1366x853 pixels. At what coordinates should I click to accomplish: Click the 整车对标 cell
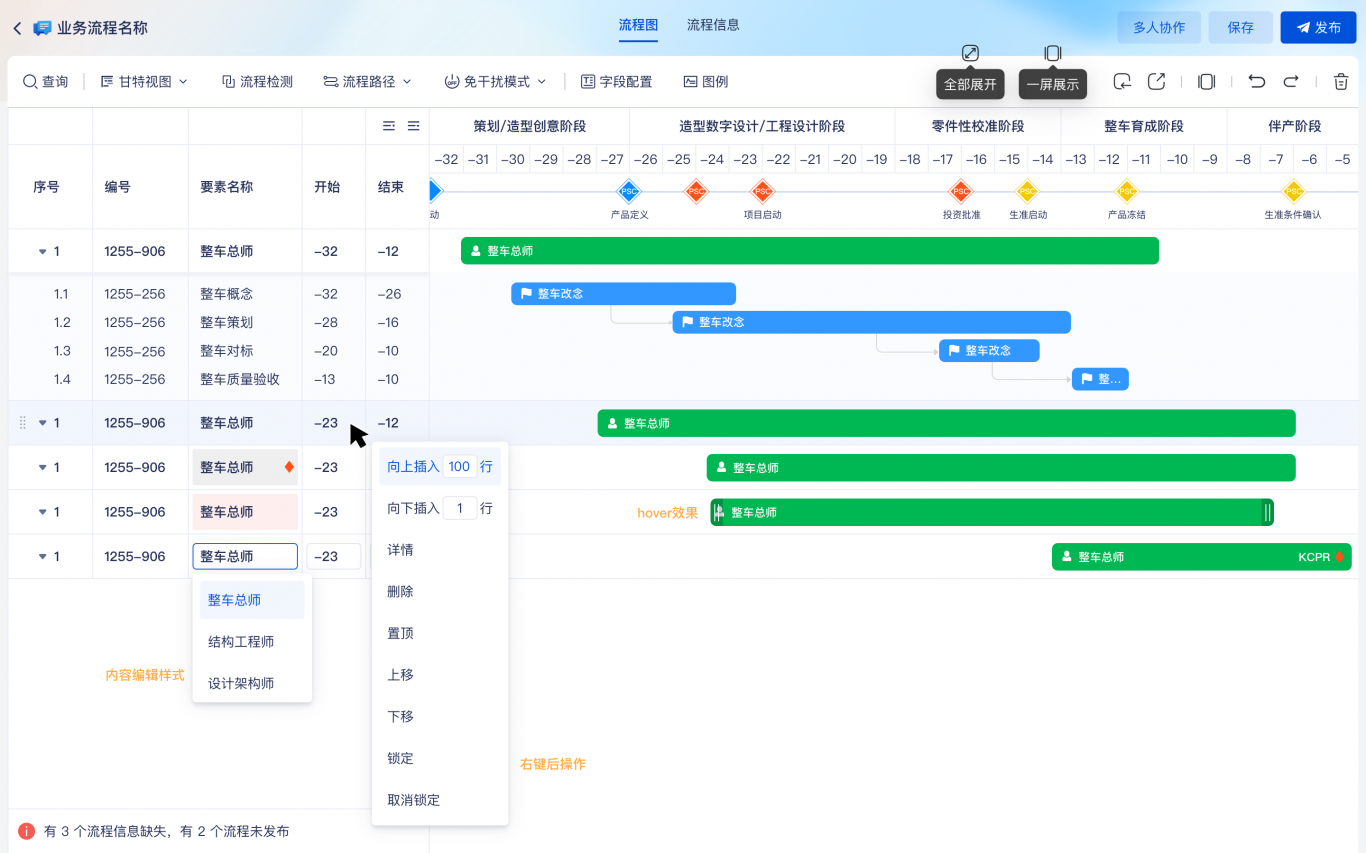tap(227, 351)
